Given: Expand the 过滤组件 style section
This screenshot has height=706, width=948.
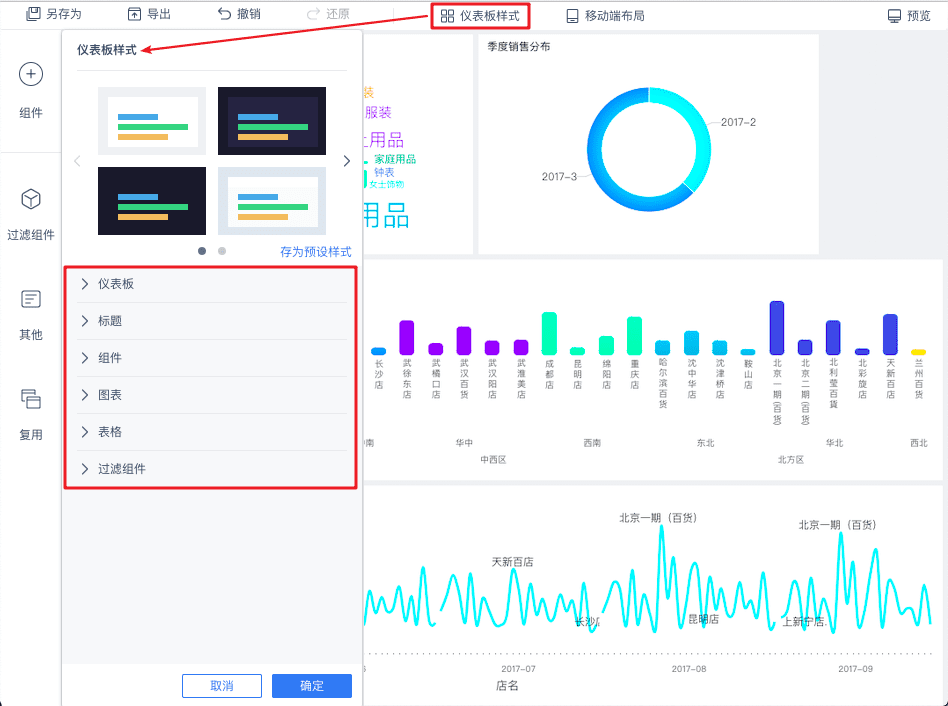Looking at the screenshot, I should tap(212, 468).
